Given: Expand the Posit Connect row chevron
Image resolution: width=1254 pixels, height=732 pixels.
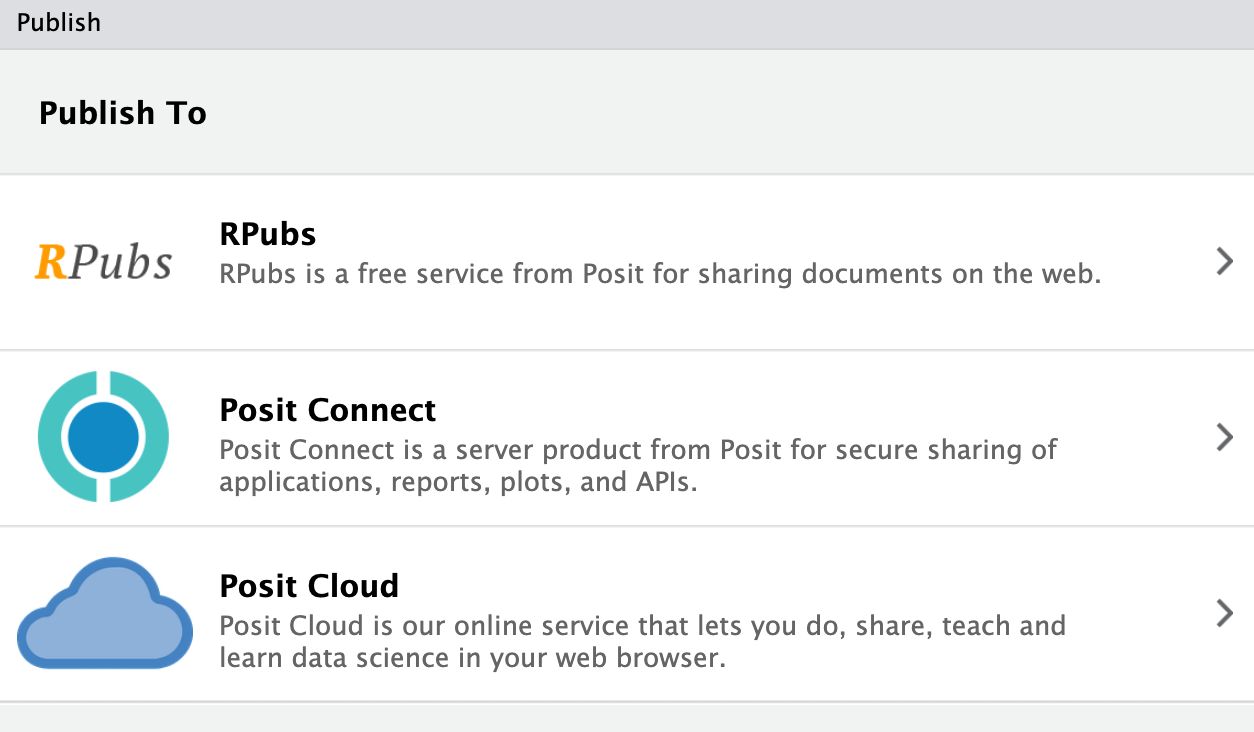Looking at the screenshot, I should point(1224,437).
